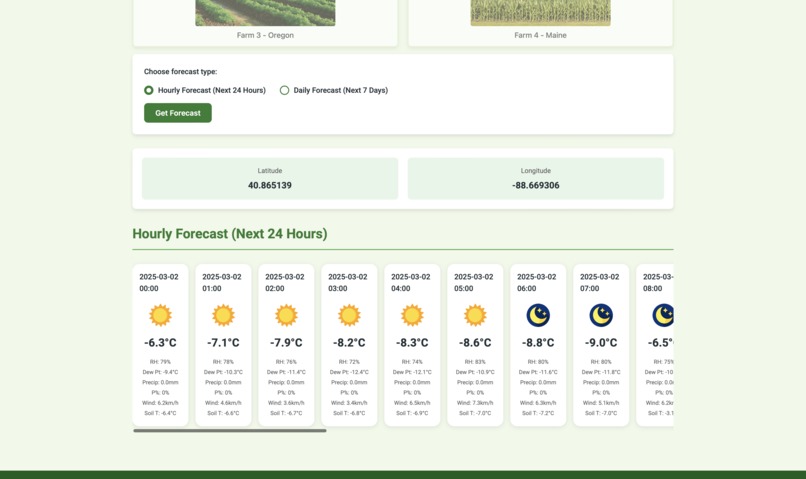Click the -9.0°C temperature reading
The height and width of the screenshot is (479, 806).
coord(601,342)
